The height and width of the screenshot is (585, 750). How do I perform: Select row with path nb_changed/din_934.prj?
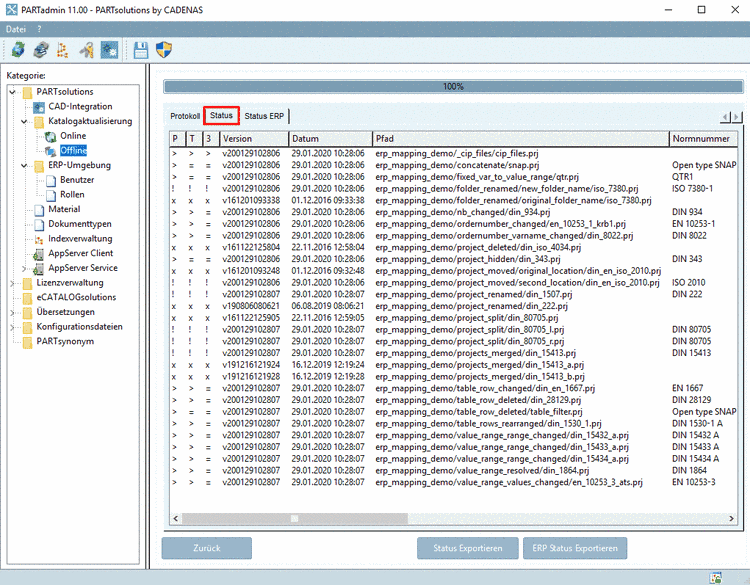pyautogui.click(x=453, y=212)
